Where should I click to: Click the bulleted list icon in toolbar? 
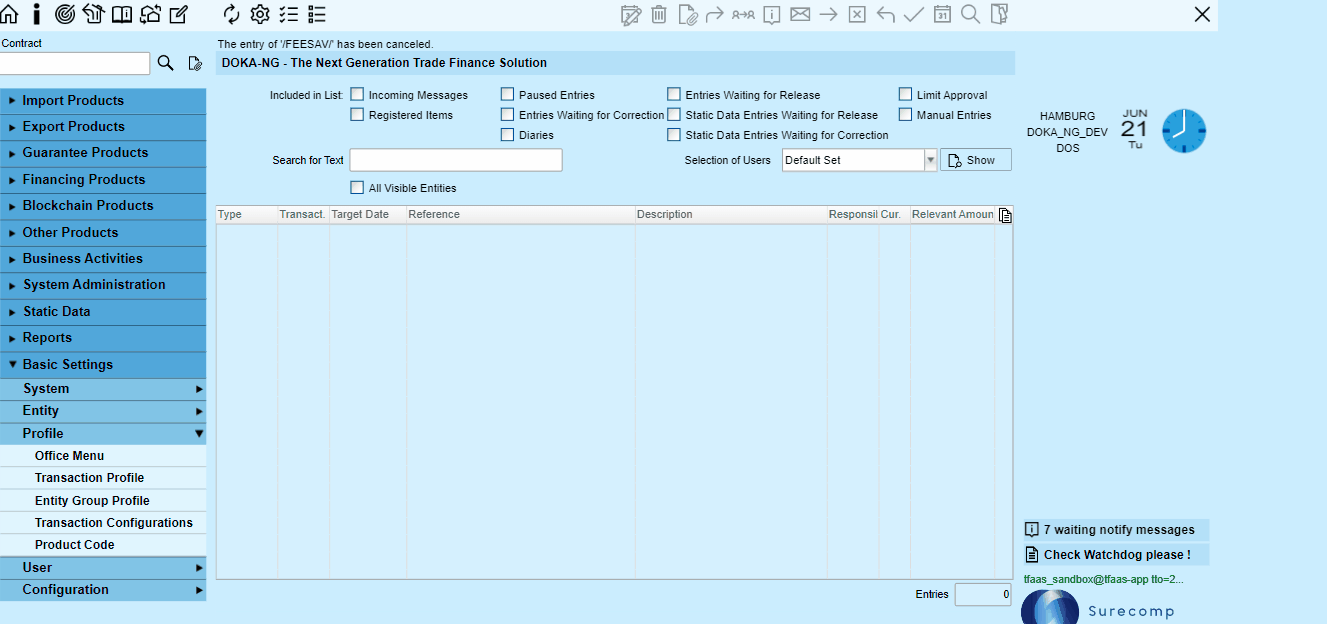(317, 14)
